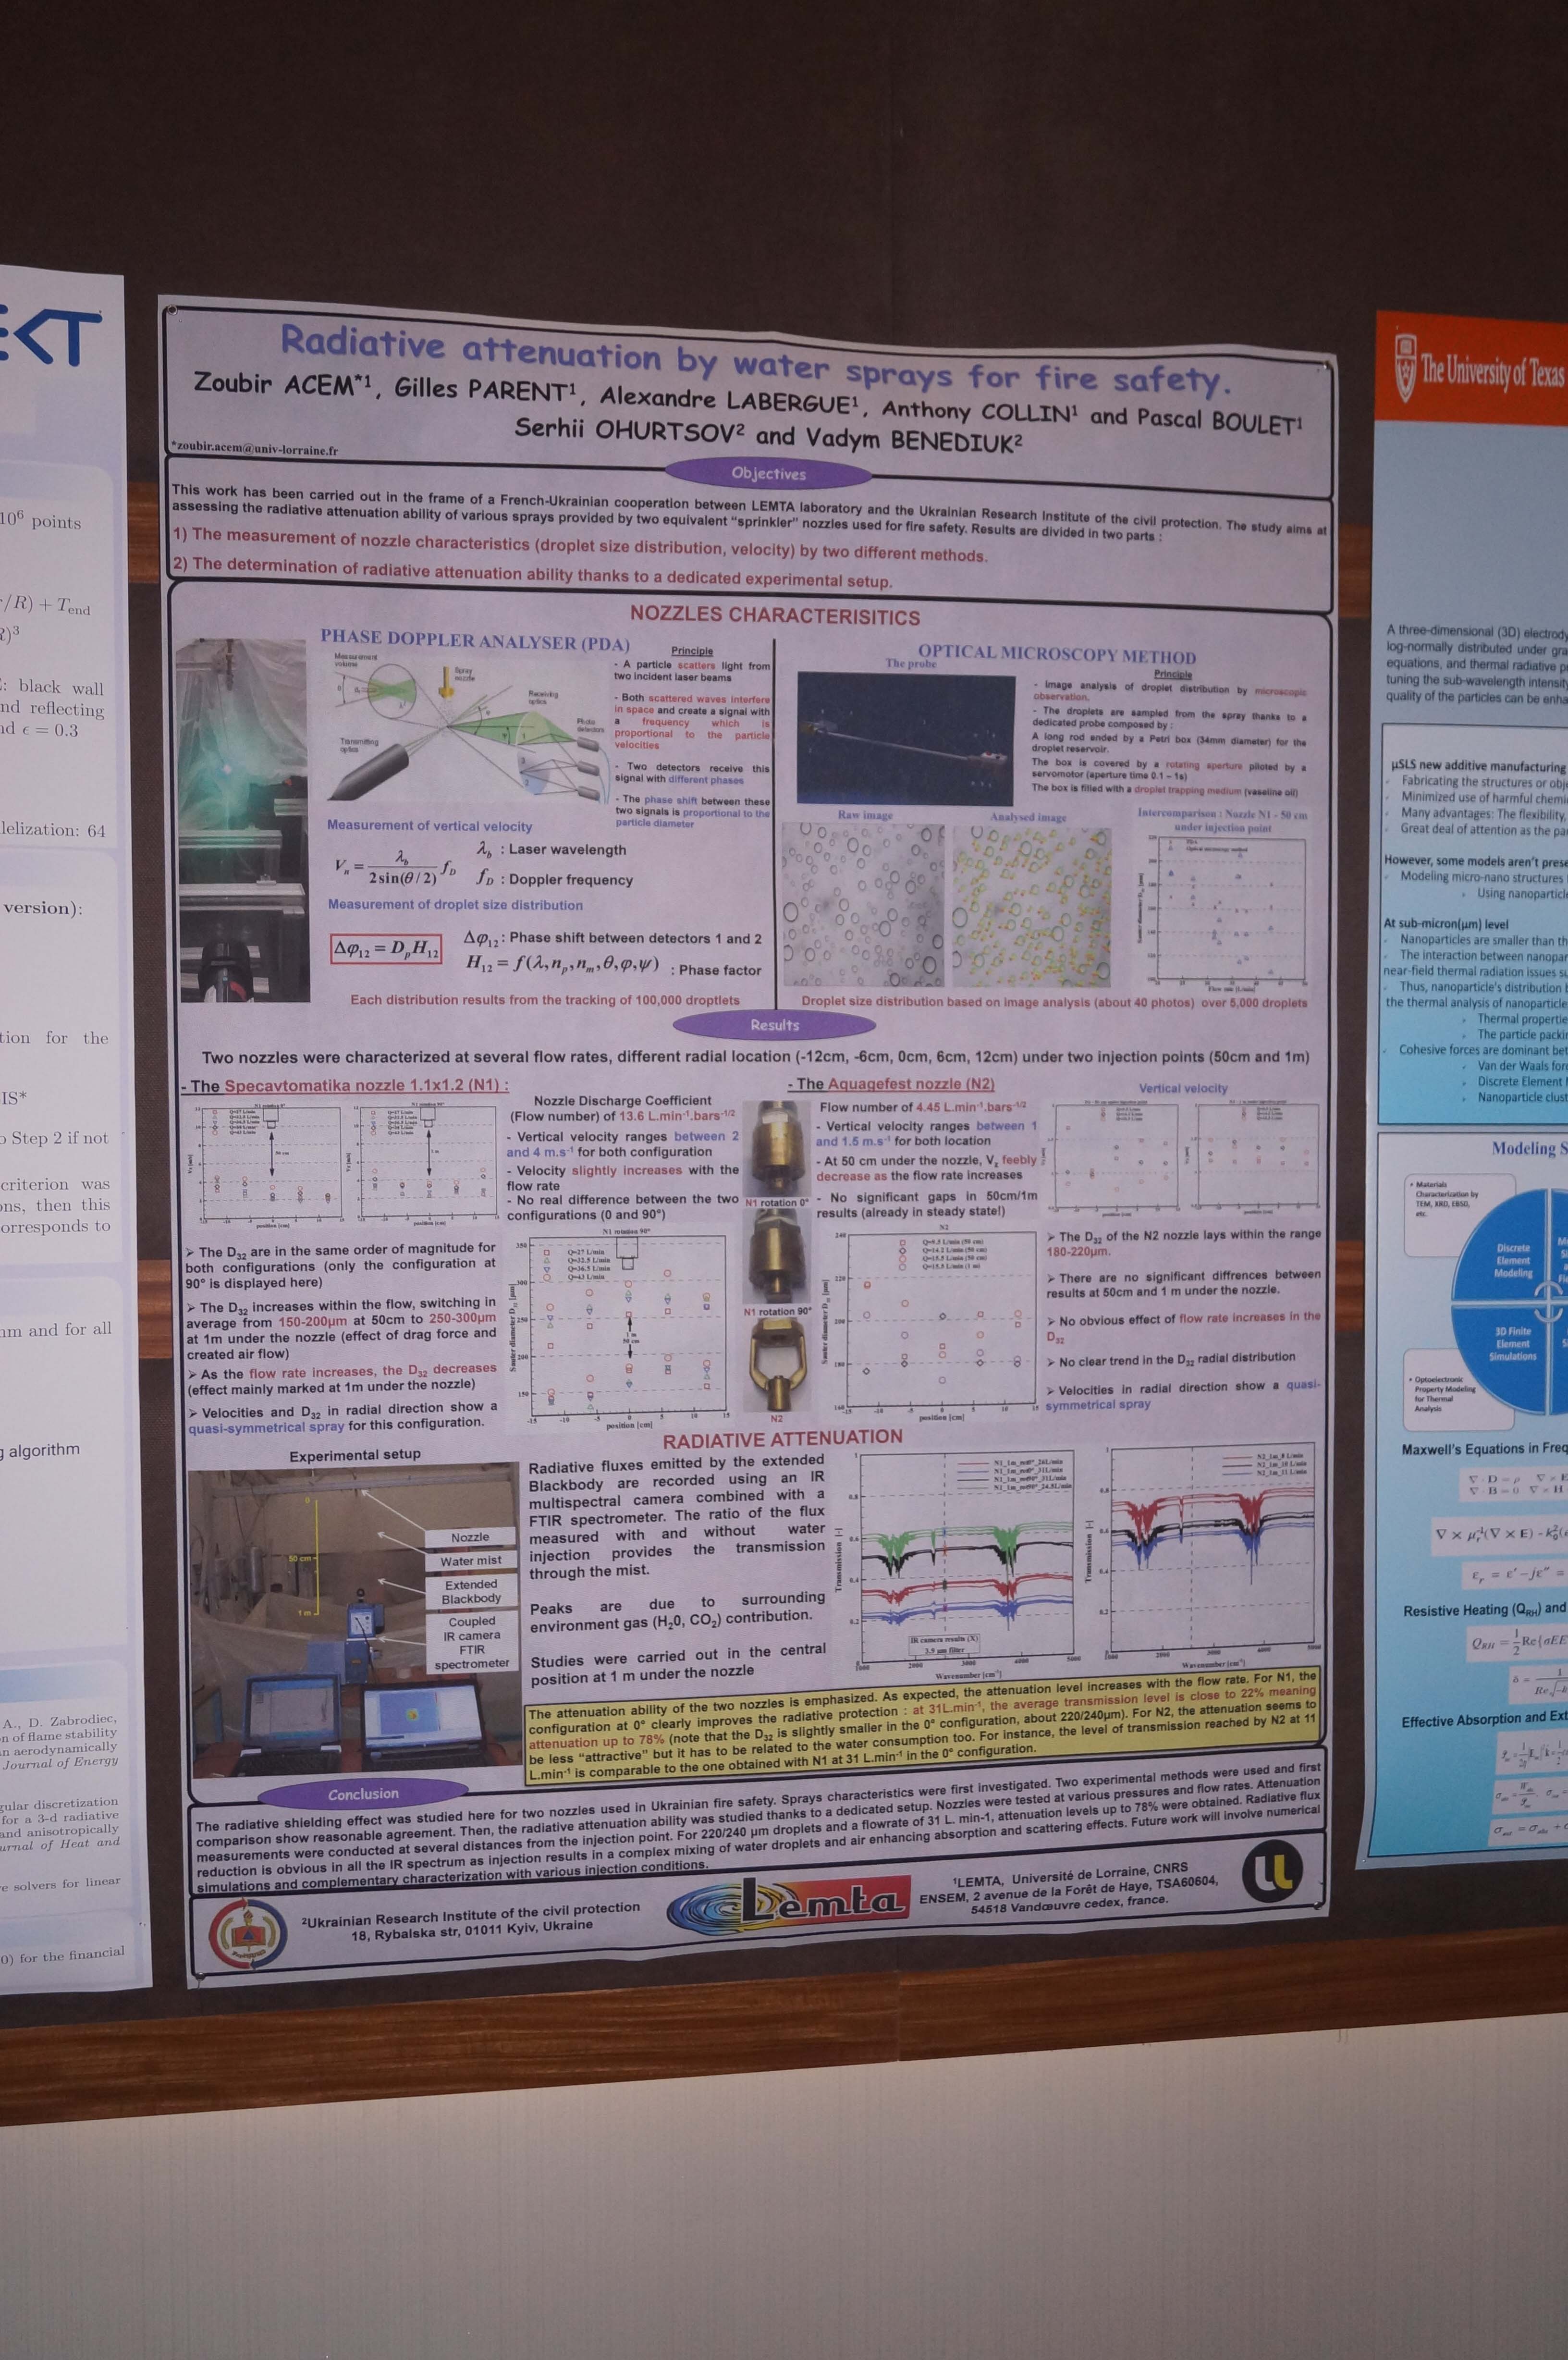Screen dimensions: 1568x2360
Task: Click the 'Extended Blackbody' callout label
Action: click(471, 1591)
